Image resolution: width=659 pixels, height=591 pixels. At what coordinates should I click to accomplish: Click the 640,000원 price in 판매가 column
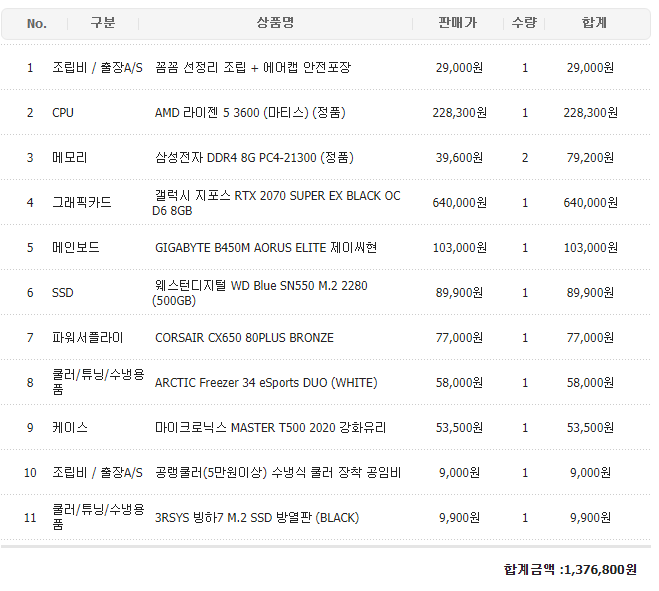point(459,203)
